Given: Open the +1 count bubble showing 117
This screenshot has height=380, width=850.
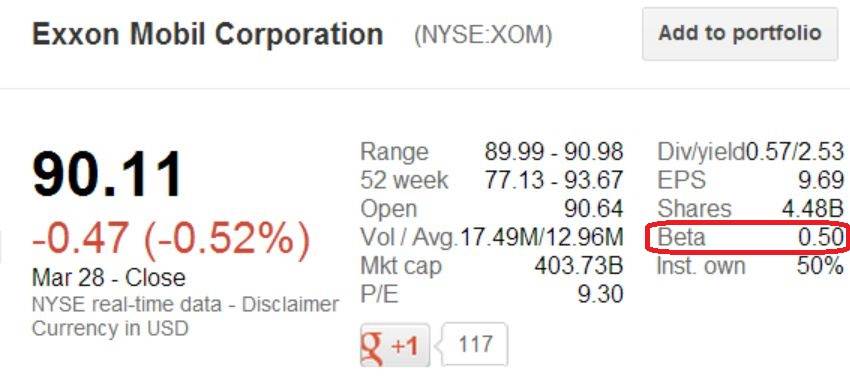Looking at the screenshot, I should 475,344.
